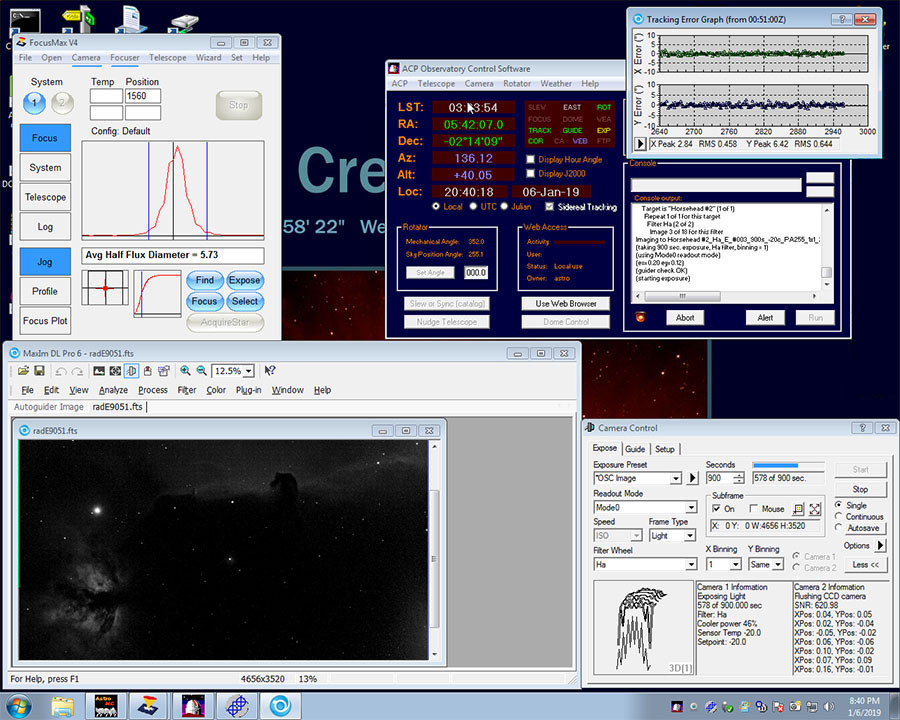Select the UTC time radio button in ACP
The width and height of the screenshot is (900, 720).
pyautogui.click(x=474, y=207)
